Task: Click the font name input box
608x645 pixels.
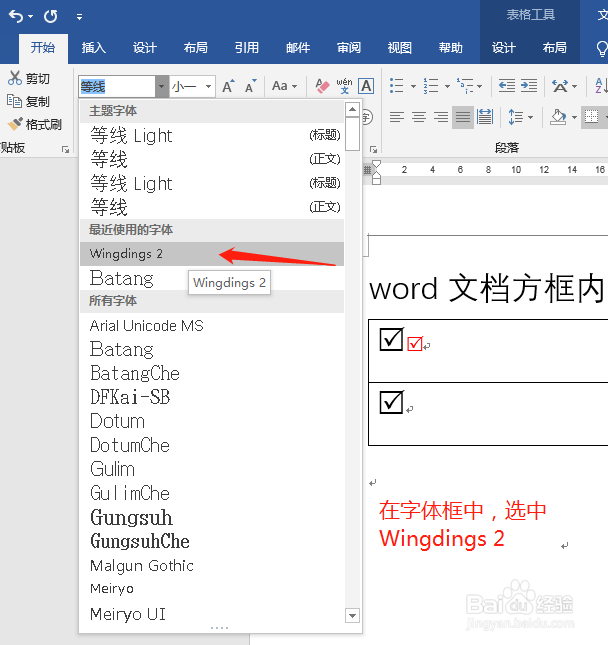Action: pyautogui.click(x=117, y=86)
